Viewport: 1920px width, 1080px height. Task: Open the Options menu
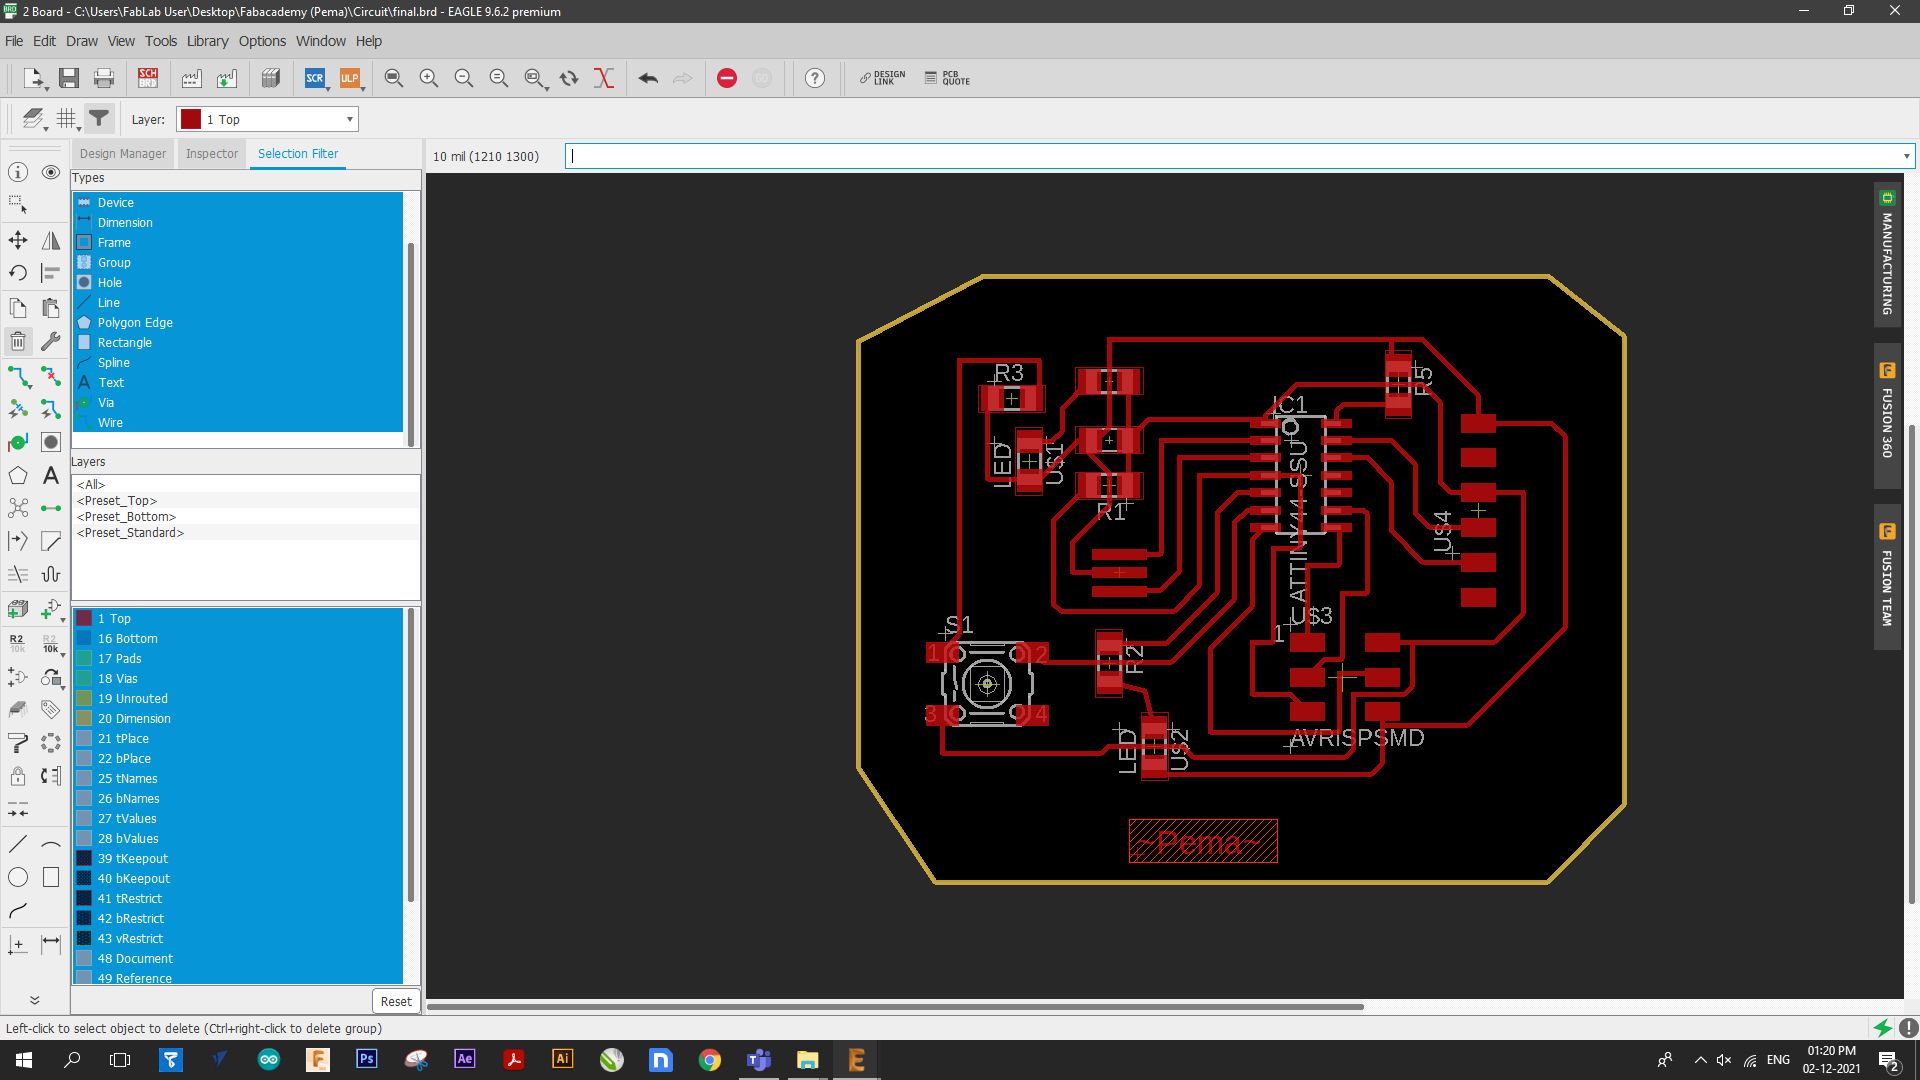262,41
